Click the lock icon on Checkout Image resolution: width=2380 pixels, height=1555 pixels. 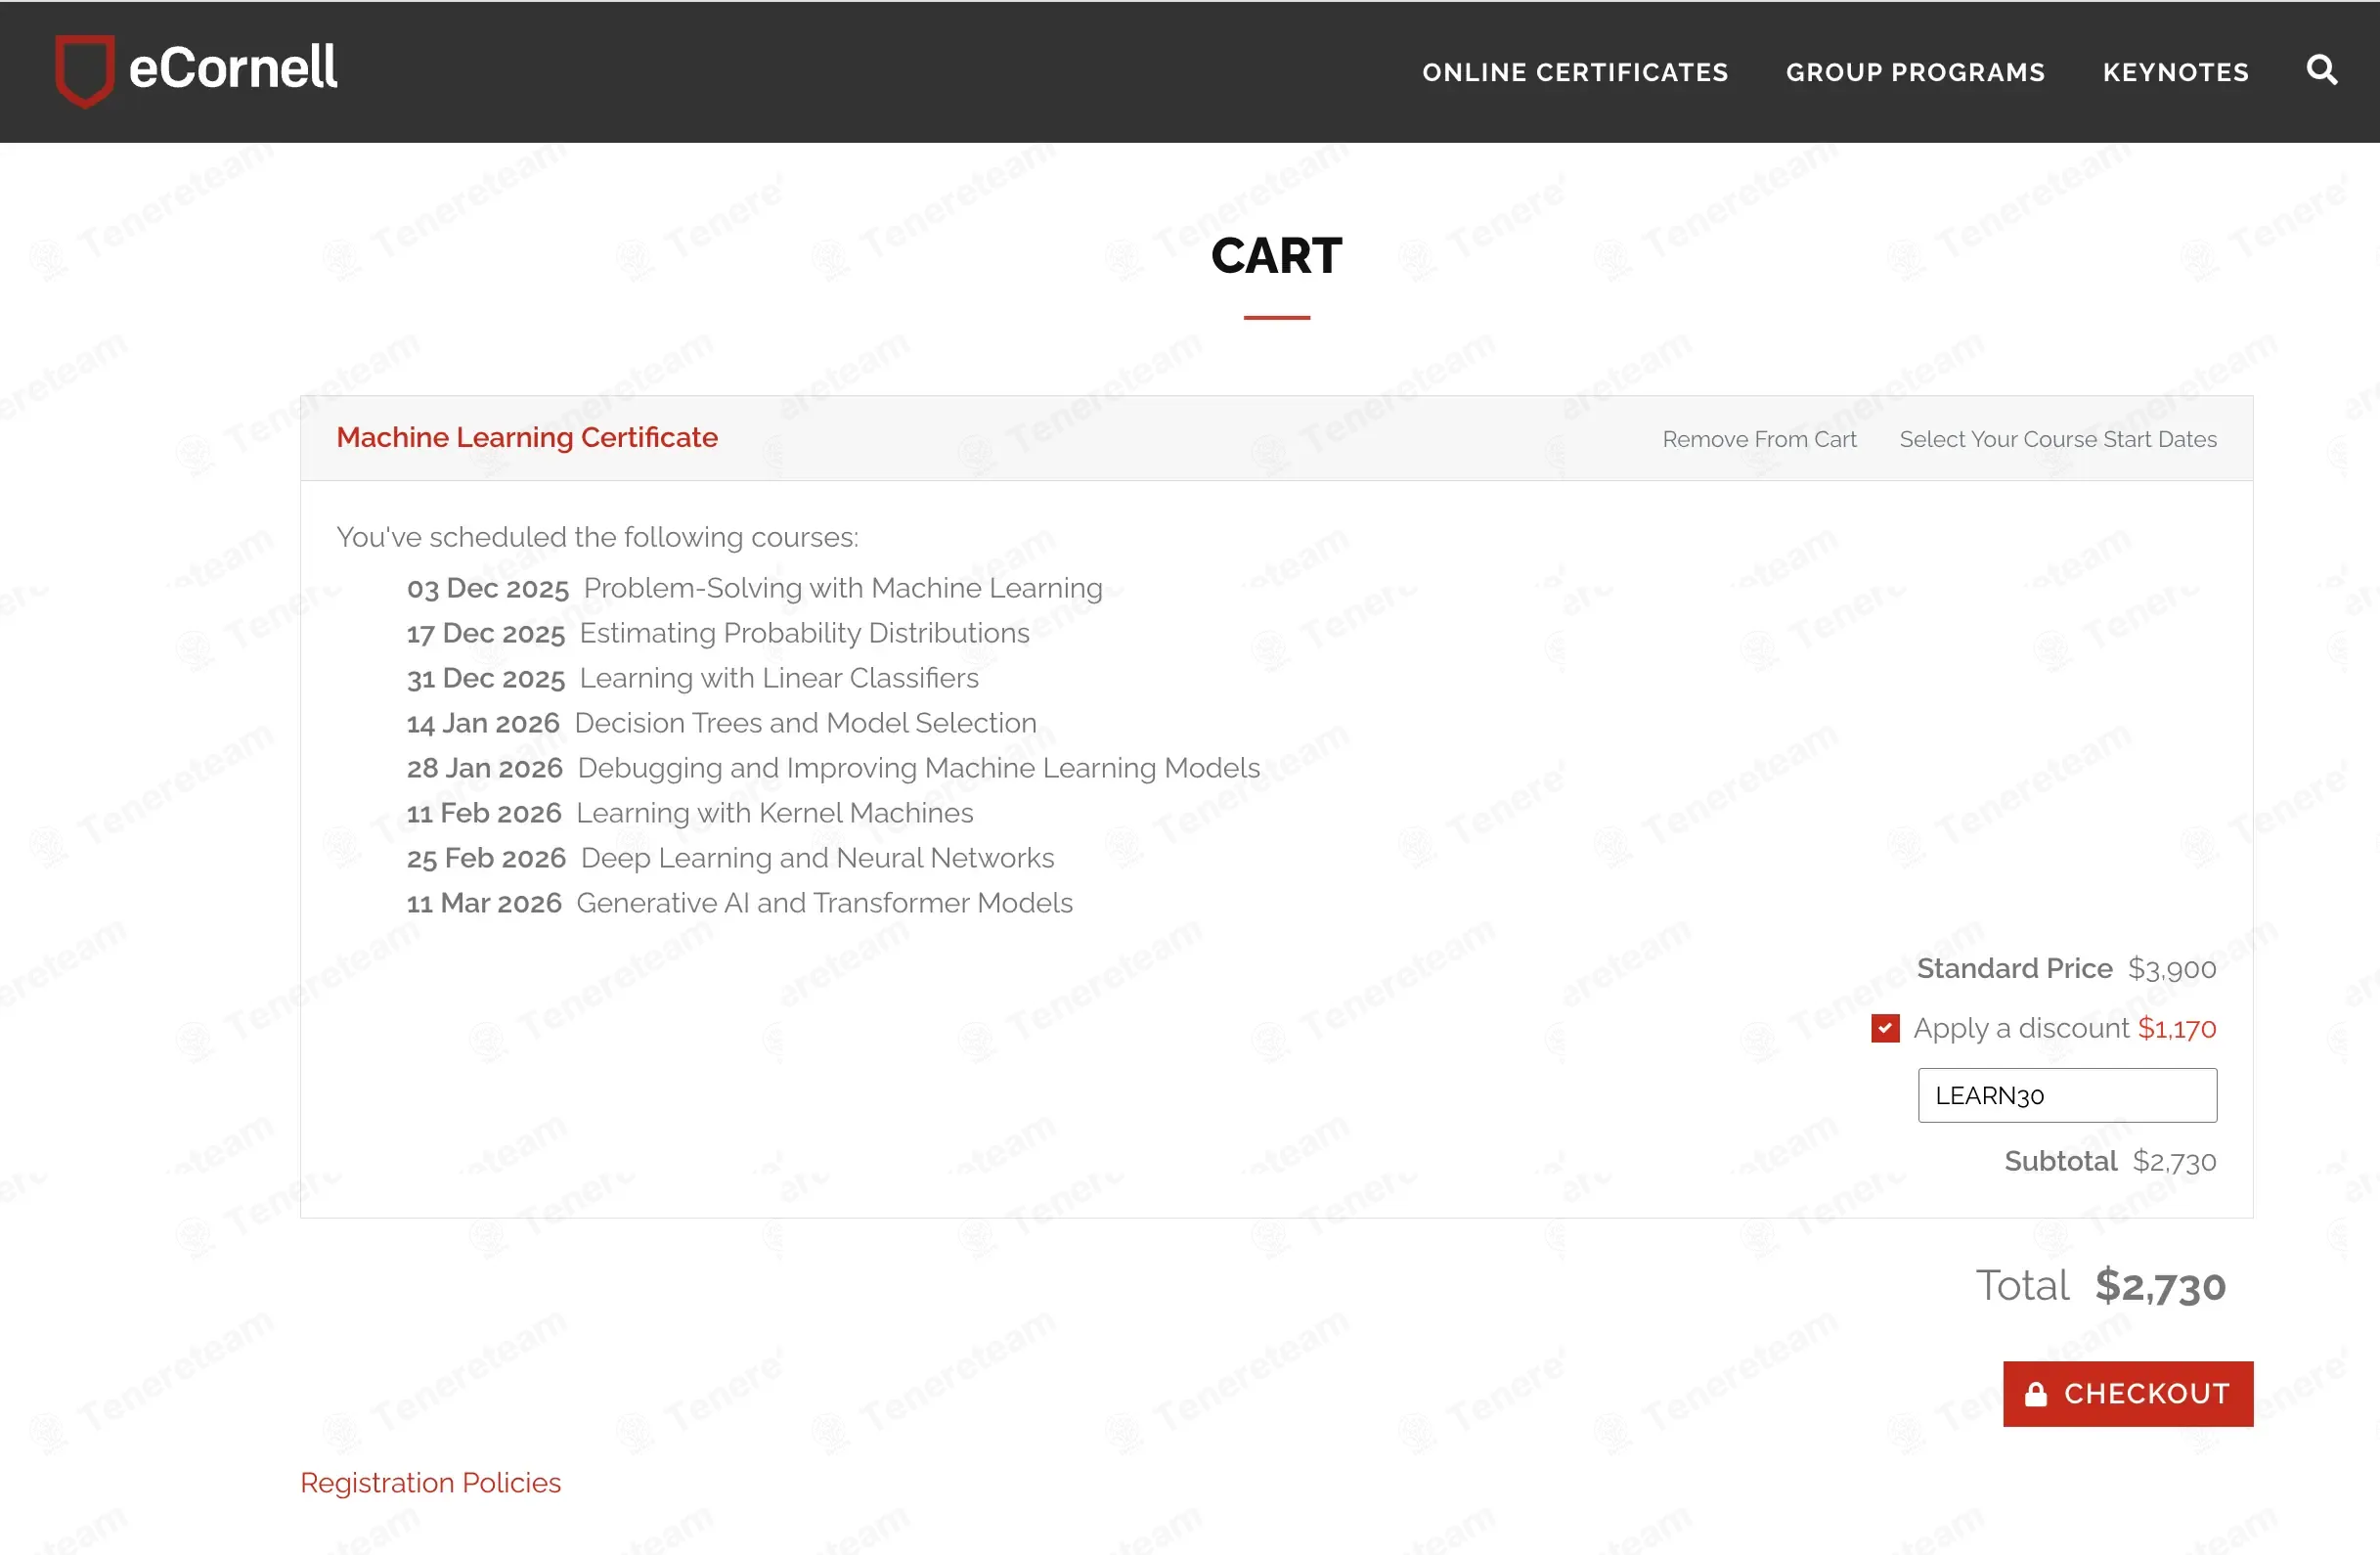(2035, 1394)
